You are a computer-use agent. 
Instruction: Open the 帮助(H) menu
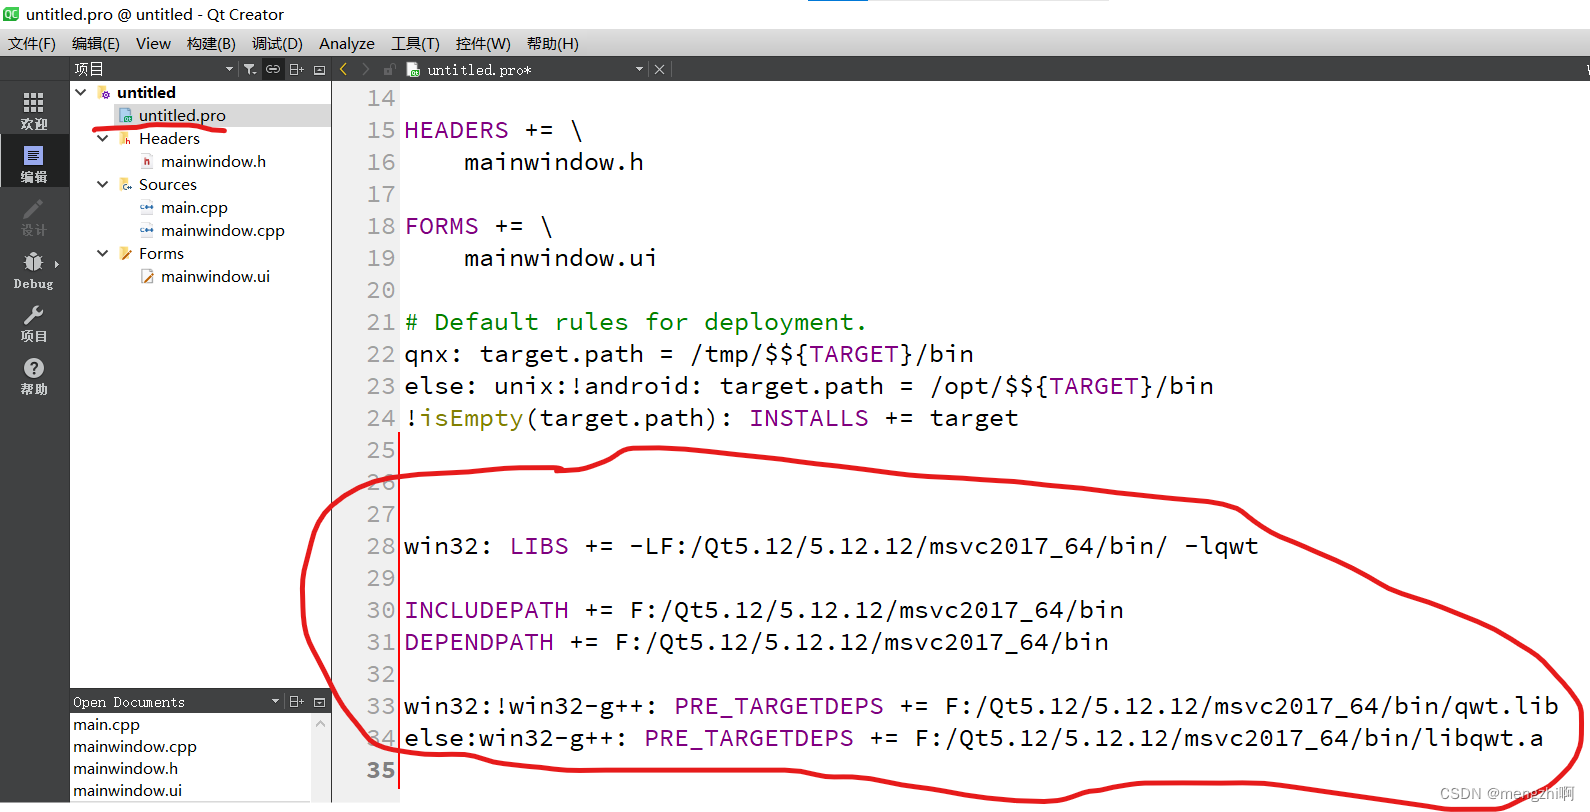click(x=553, y=43)
